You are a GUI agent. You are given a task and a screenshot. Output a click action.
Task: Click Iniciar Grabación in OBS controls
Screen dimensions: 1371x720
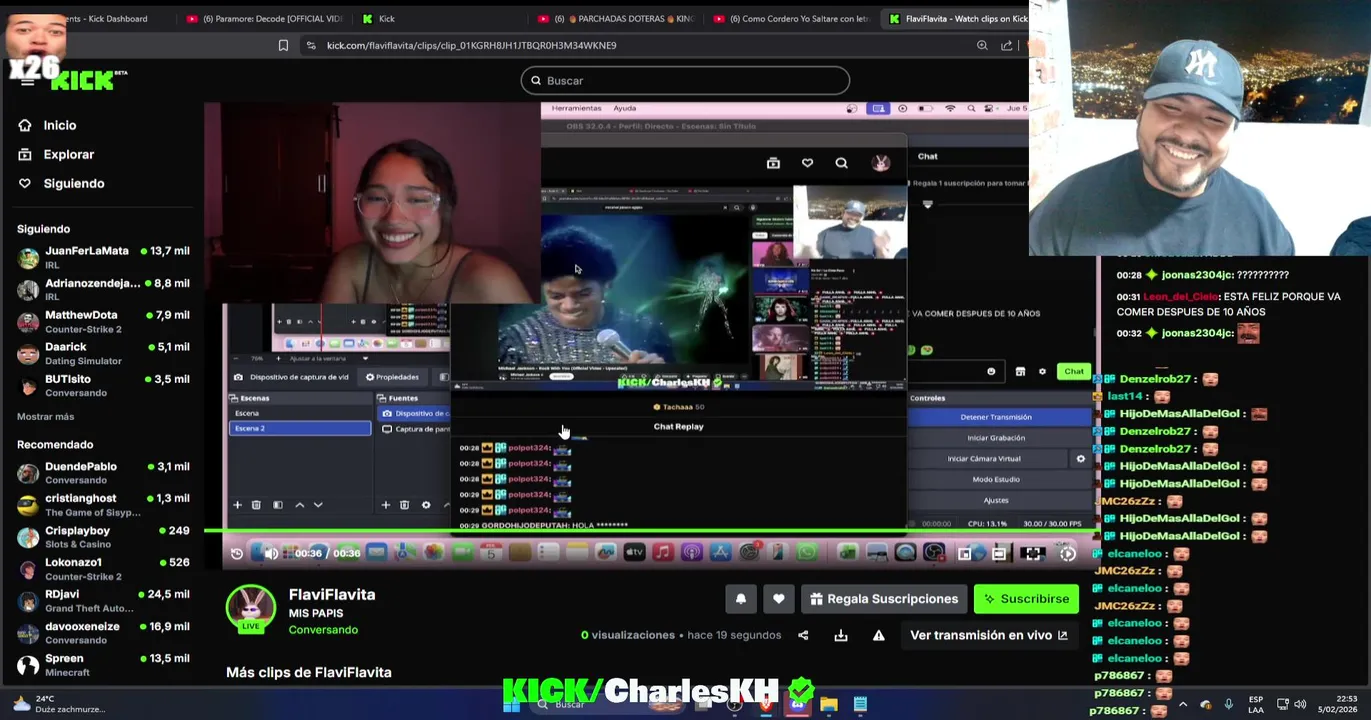tap(996, 438)
